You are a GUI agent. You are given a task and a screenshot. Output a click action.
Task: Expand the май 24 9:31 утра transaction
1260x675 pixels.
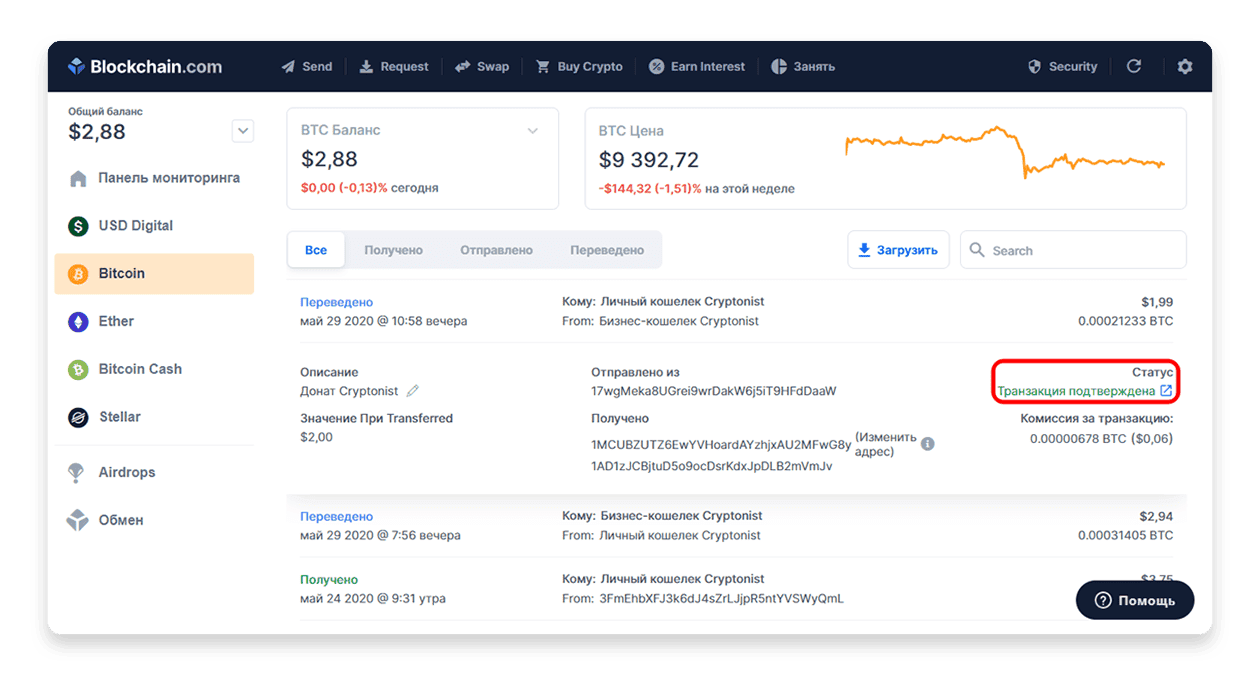point(736,589)
